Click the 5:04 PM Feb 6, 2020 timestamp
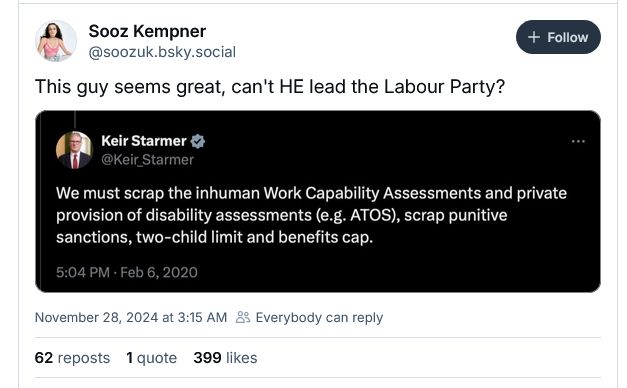The image size is (627, 388). (127, 272)
